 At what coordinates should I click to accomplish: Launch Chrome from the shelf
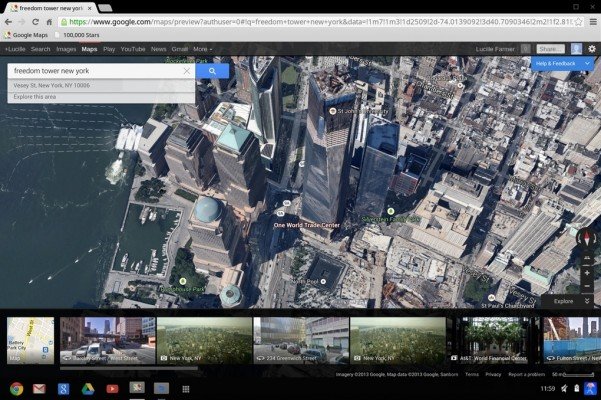tap(16, 389)
